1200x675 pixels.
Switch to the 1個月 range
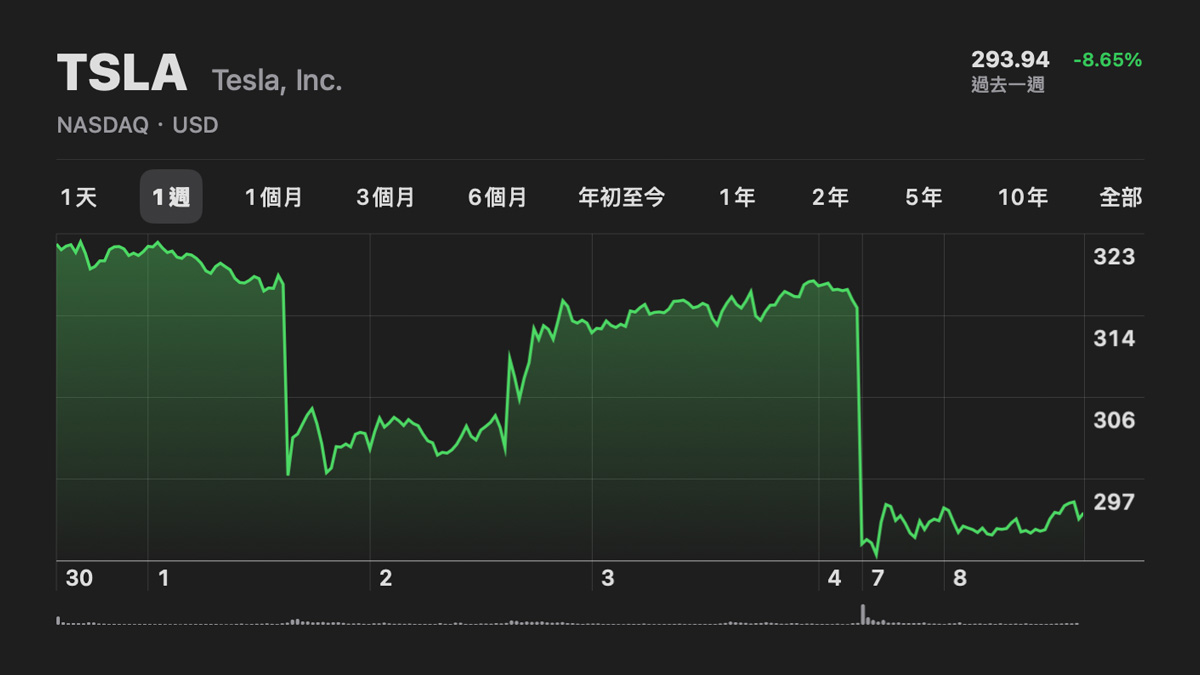[x=274, y=197]
